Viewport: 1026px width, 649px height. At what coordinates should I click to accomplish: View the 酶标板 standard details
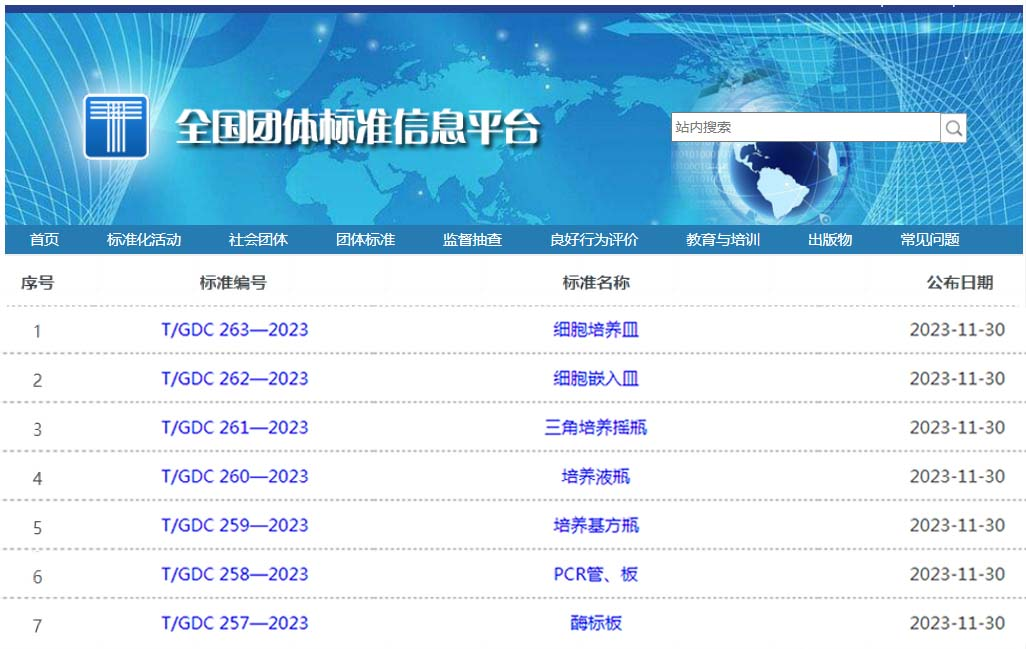point(593,623)
